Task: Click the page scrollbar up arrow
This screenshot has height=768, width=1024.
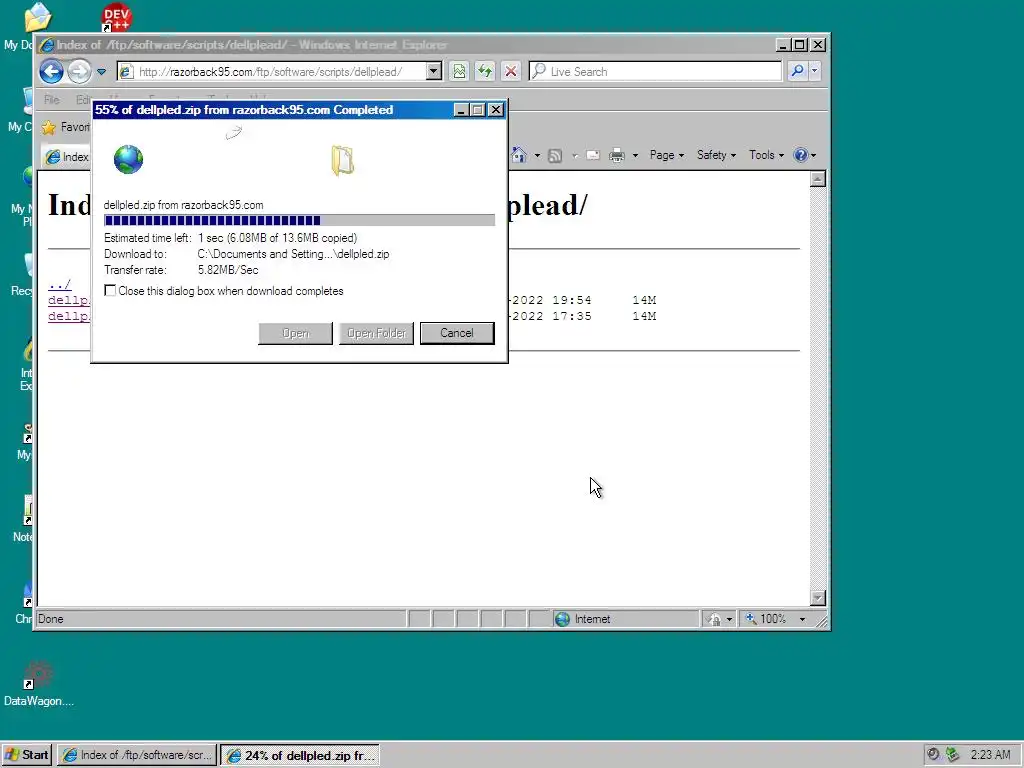Action: (818, 179)
